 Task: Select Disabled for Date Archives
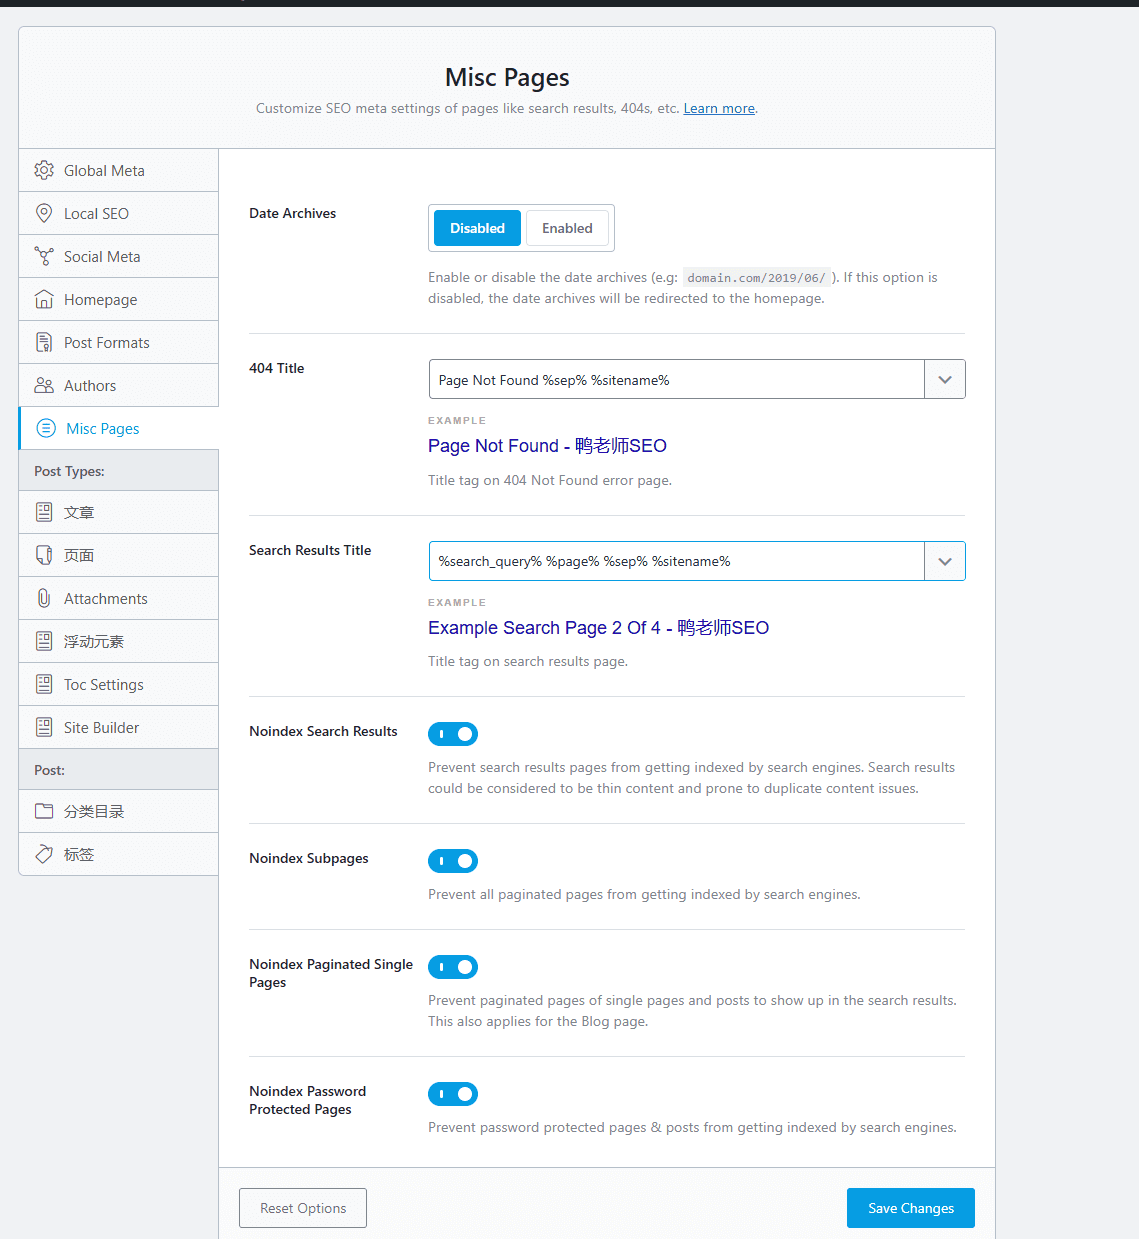[x=477, y=228]
